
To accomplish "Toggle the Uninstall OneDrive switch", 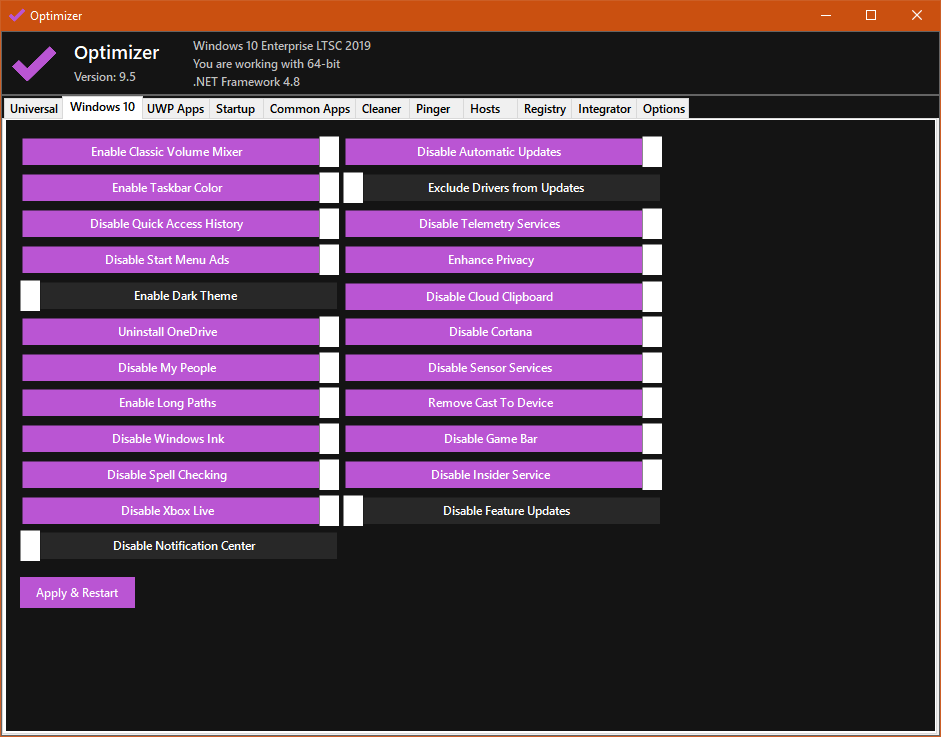I will tap(180, 332).
